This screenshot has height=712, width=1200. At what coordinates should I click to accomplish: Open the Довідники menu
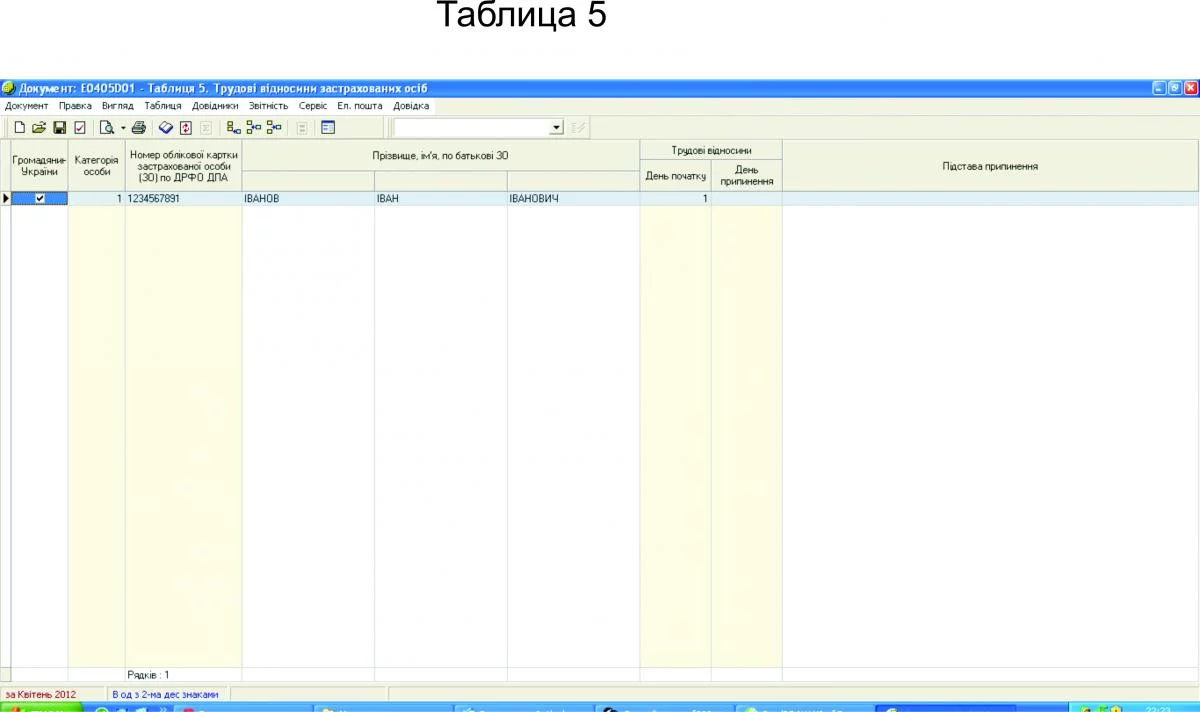[216, 106]
